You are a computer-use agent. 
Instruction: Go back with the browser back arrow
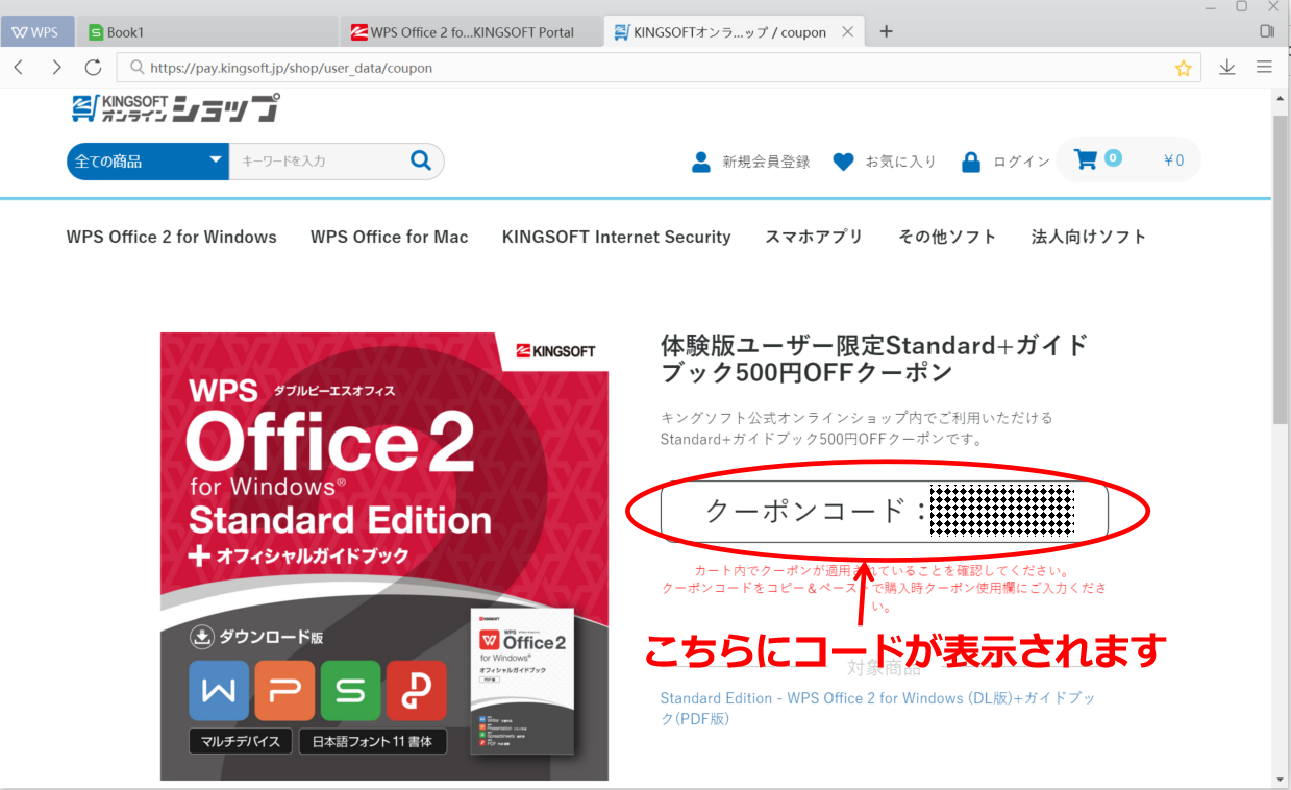pos(19,67)
